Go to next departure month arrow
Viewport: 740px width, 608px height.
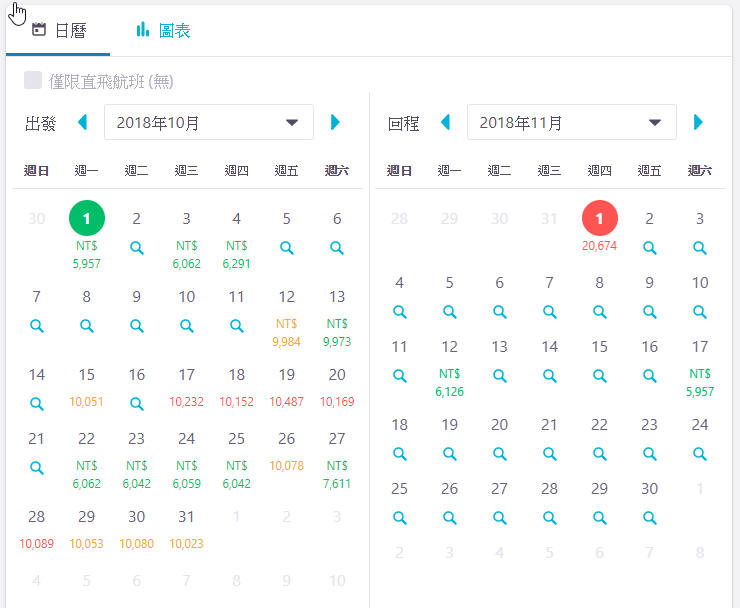point(336,122)
